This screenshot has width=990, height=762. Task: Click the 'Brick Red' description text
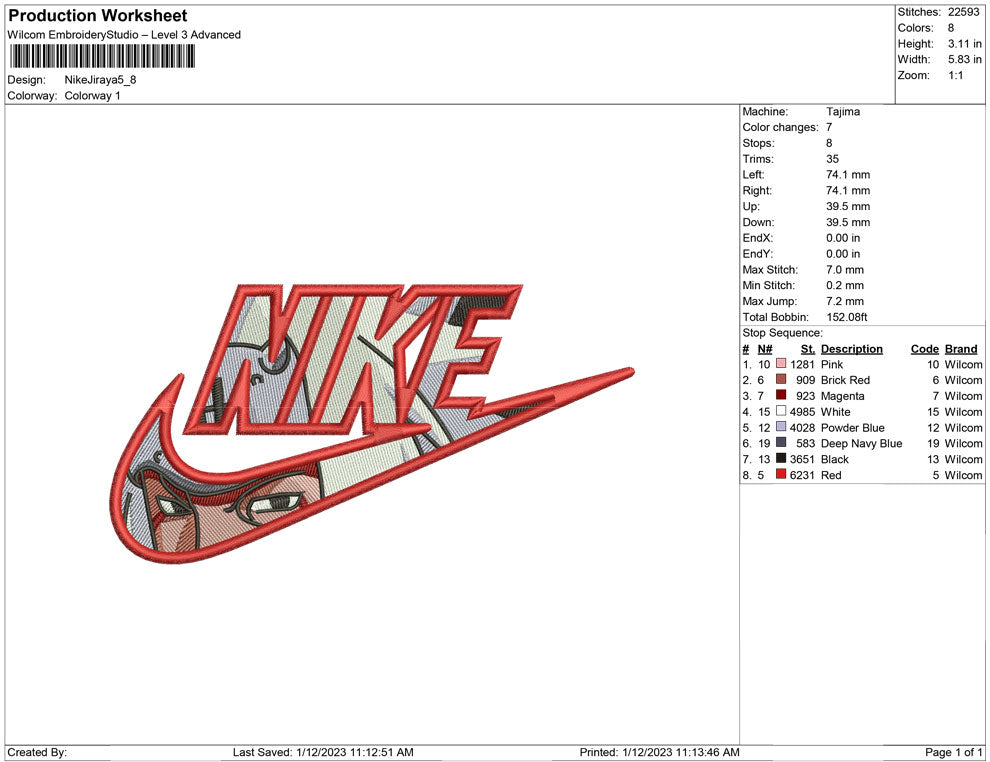(x=845, y=380)
